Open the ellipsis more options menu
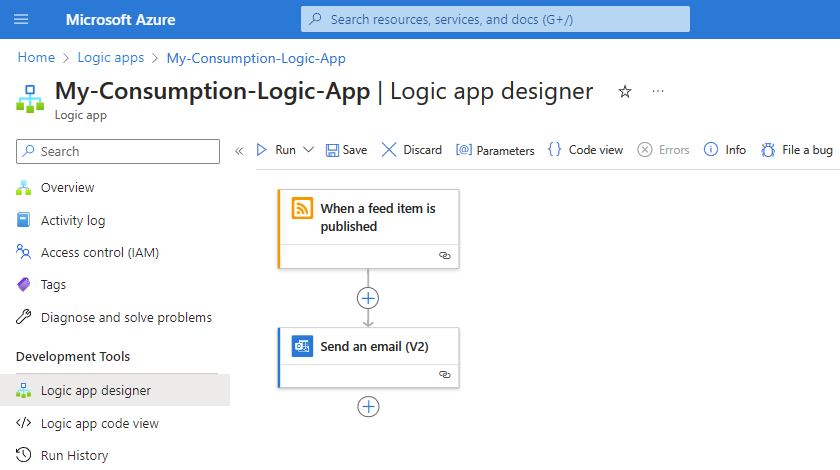This screenshot has width=840, height=470. (x=658, y=91)
